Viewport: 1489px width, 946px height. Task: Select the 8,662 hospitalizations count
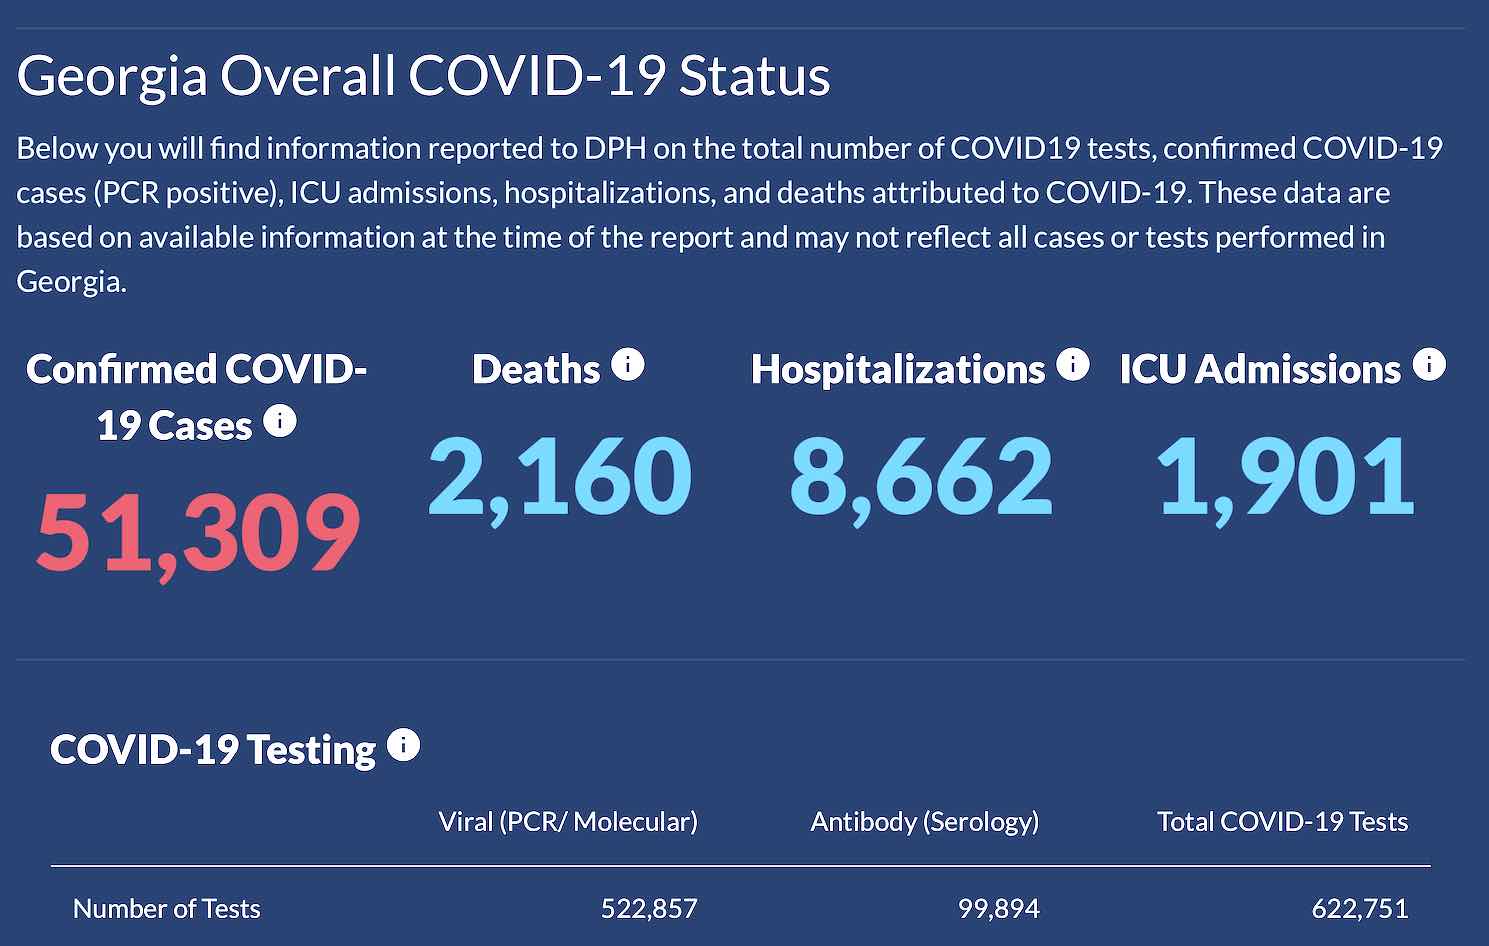coord(921,478)
